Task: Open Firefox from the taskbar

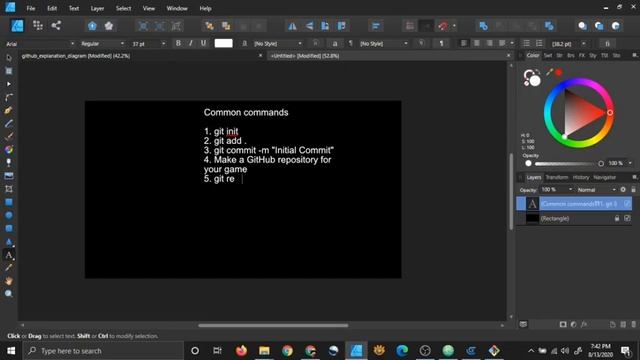Action: (x=241, y=351)
